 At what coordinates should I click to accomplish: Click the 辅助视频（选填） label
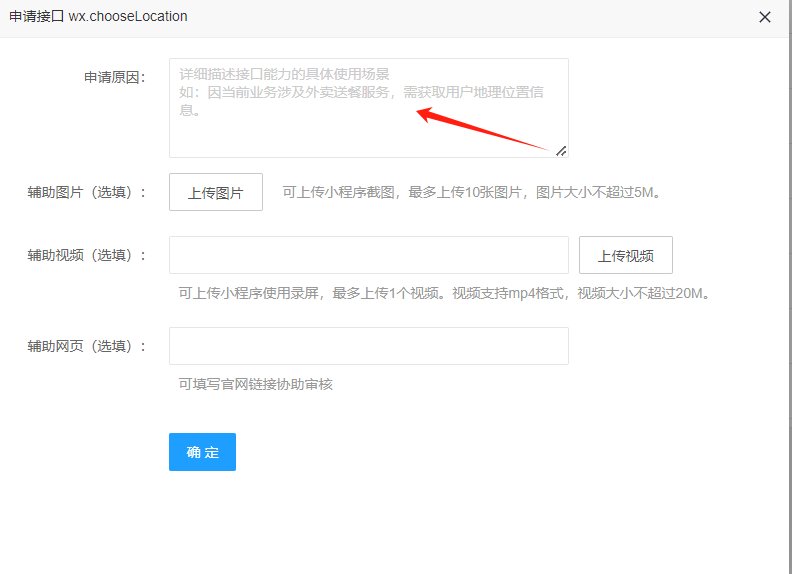[x=87, y=255]
